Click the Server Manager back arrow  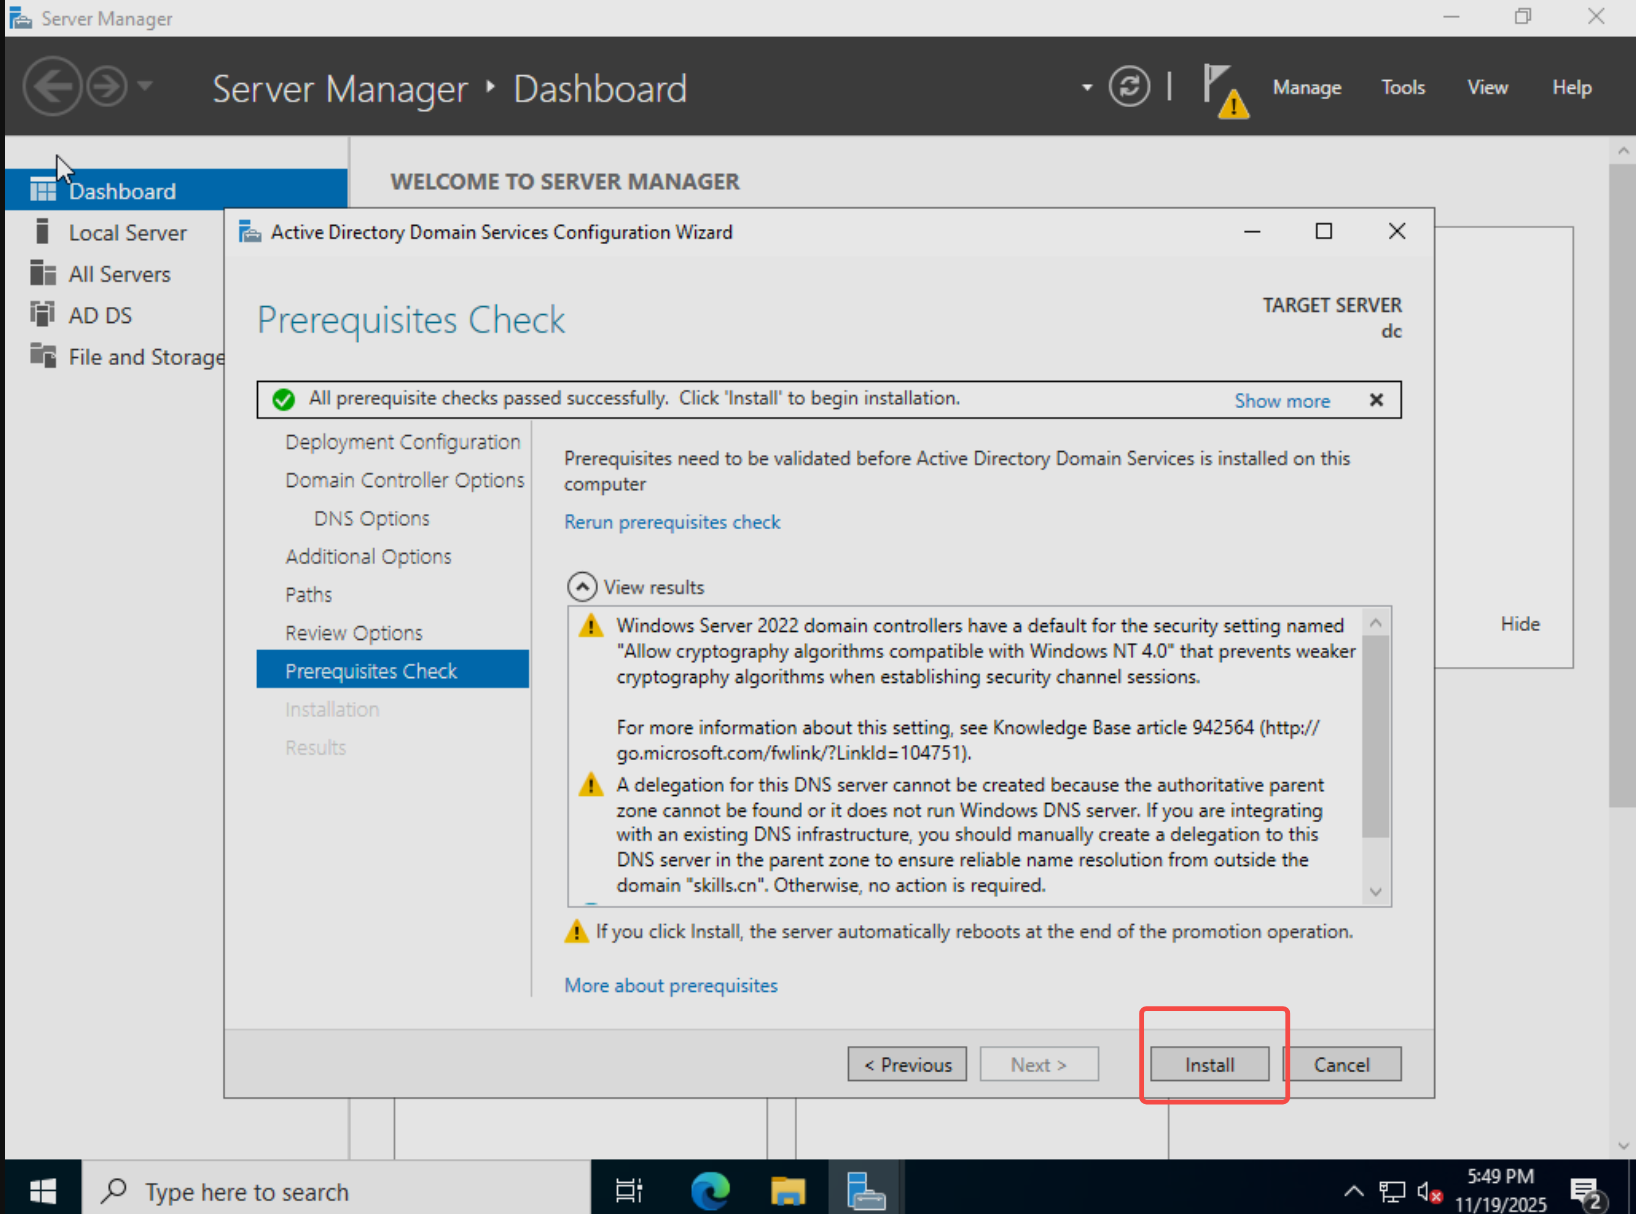(x=52, y=87)
